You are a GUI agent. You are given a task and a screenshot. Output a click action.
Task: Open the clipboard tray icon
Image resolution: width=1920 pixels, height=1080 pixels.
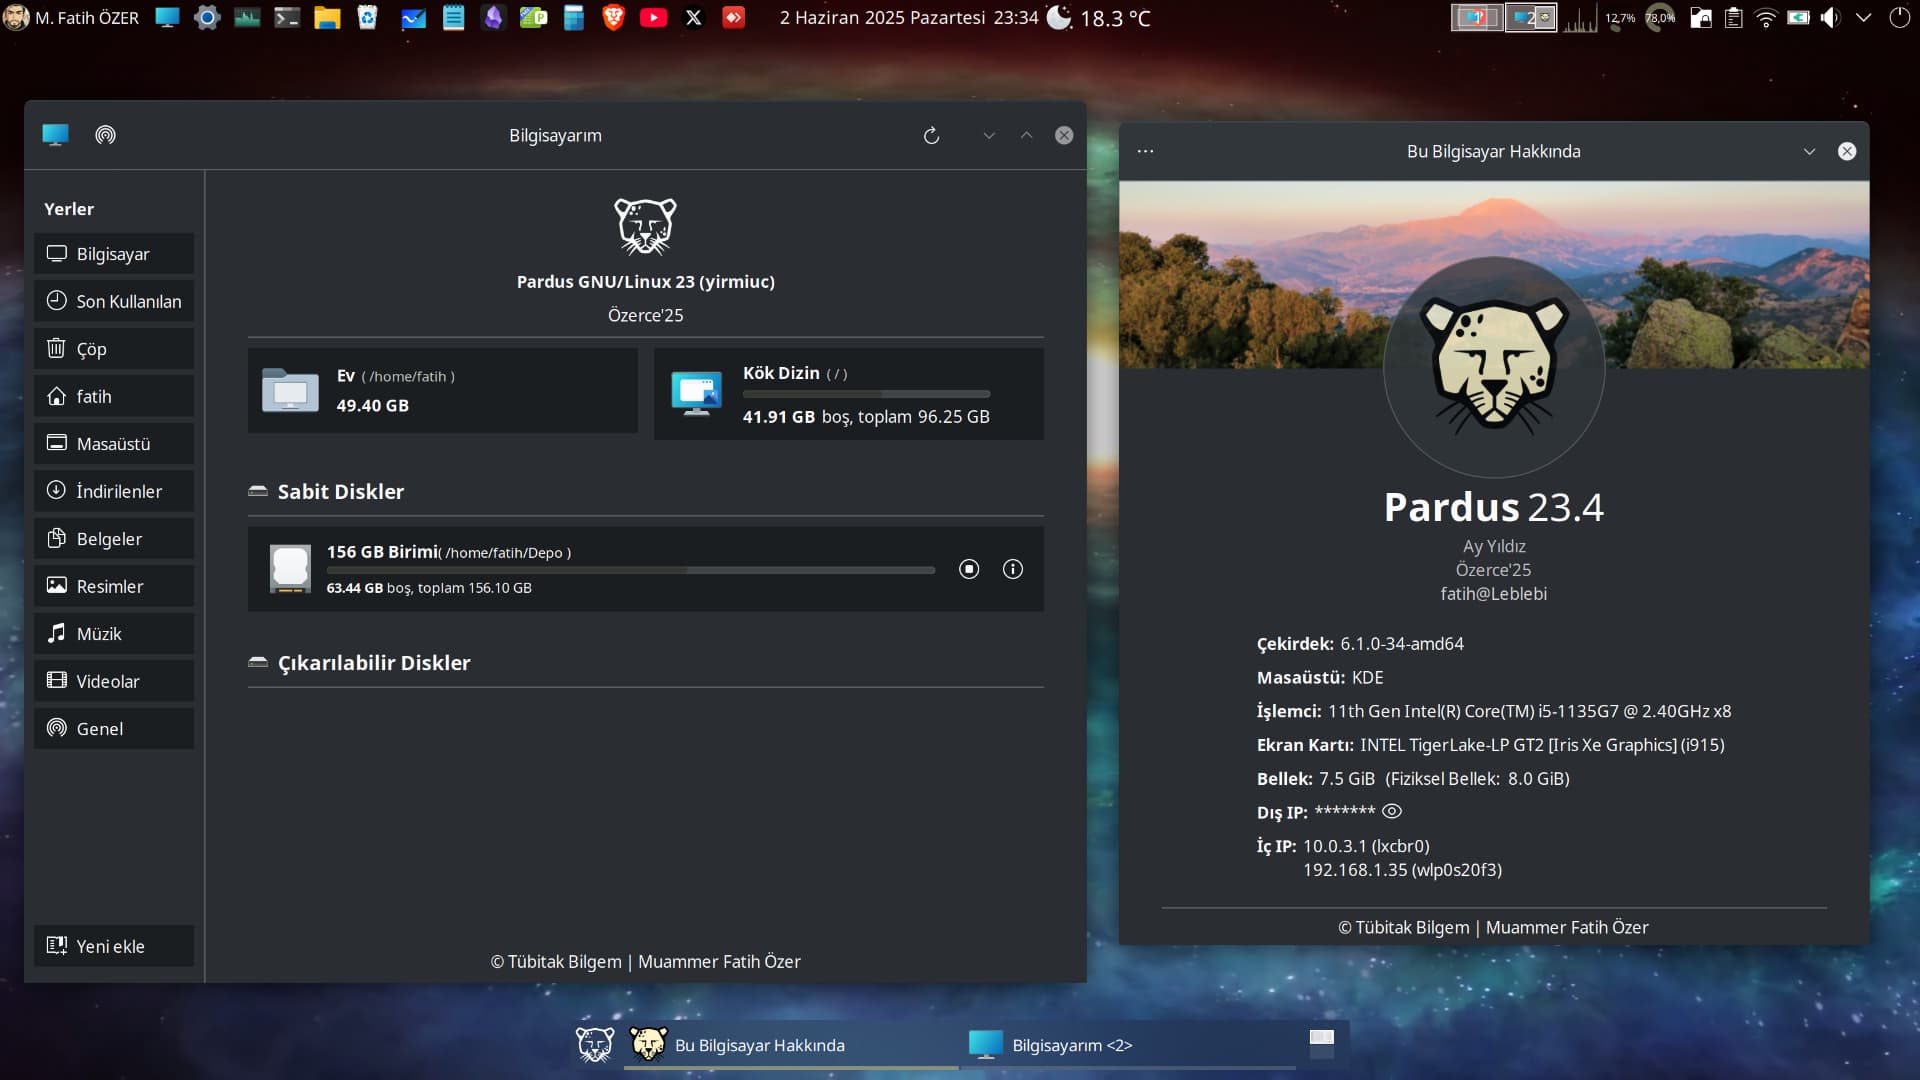pos(1734,18)
